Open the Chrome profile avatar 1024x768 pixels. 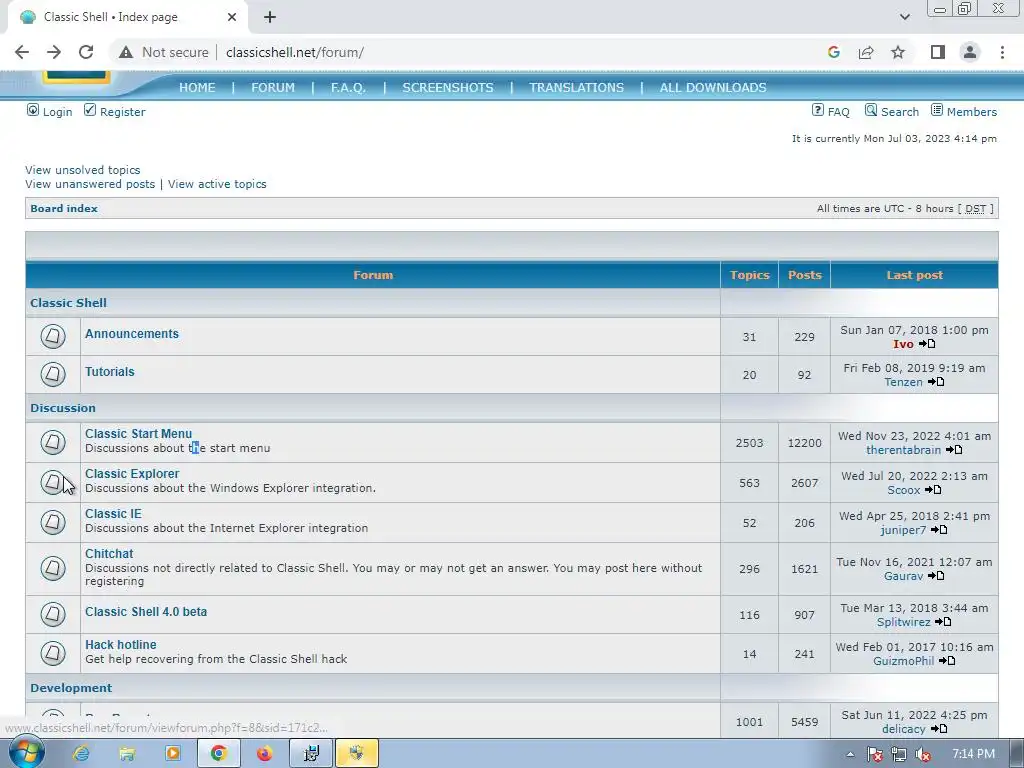970,52
